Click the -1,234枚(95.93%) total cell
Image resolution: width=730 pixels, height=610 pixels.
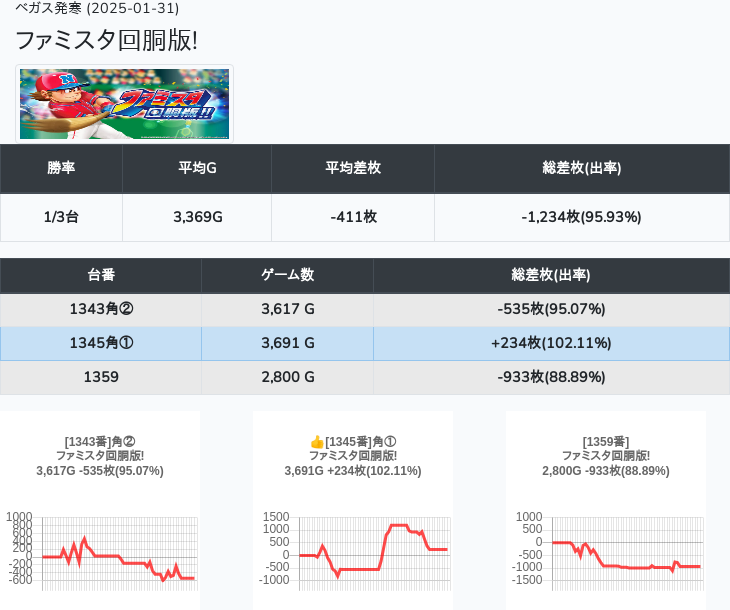581,217
